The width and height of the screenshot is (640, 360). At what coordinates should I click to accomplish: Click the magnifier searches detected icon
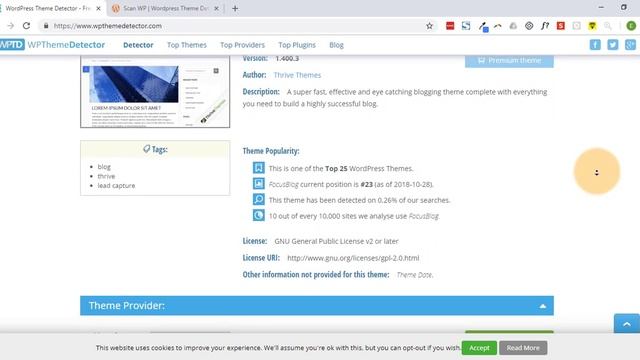tap(258, 200)
